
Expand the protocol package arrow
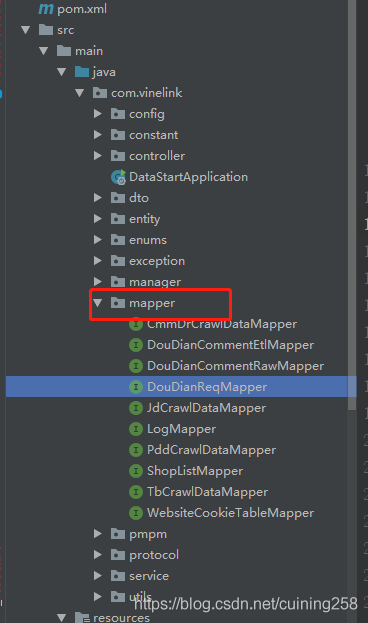[98, 555]
